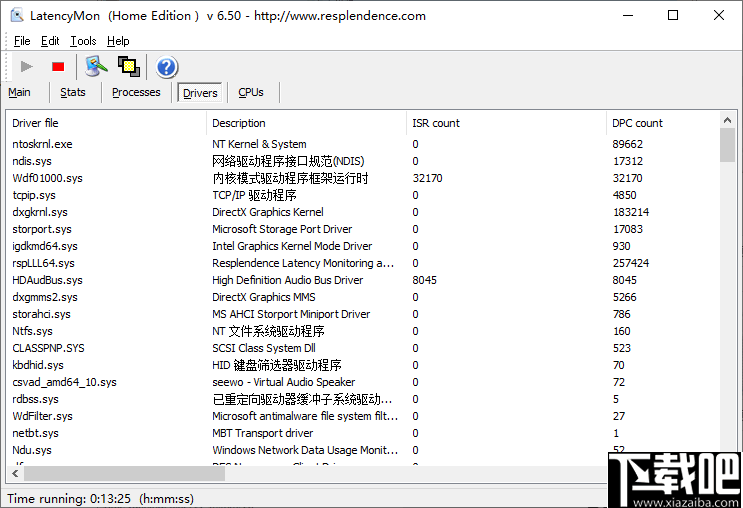Click DPC count value 183214

tap(631, 212)
